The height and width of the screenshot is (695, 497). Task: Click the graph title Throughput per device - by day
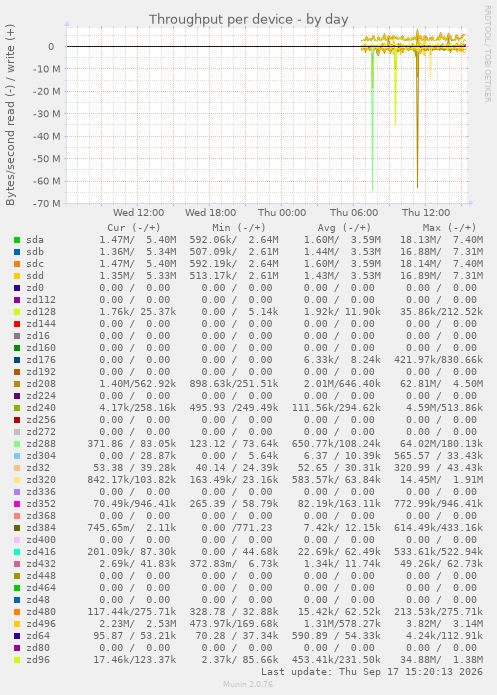click(248, 20)
